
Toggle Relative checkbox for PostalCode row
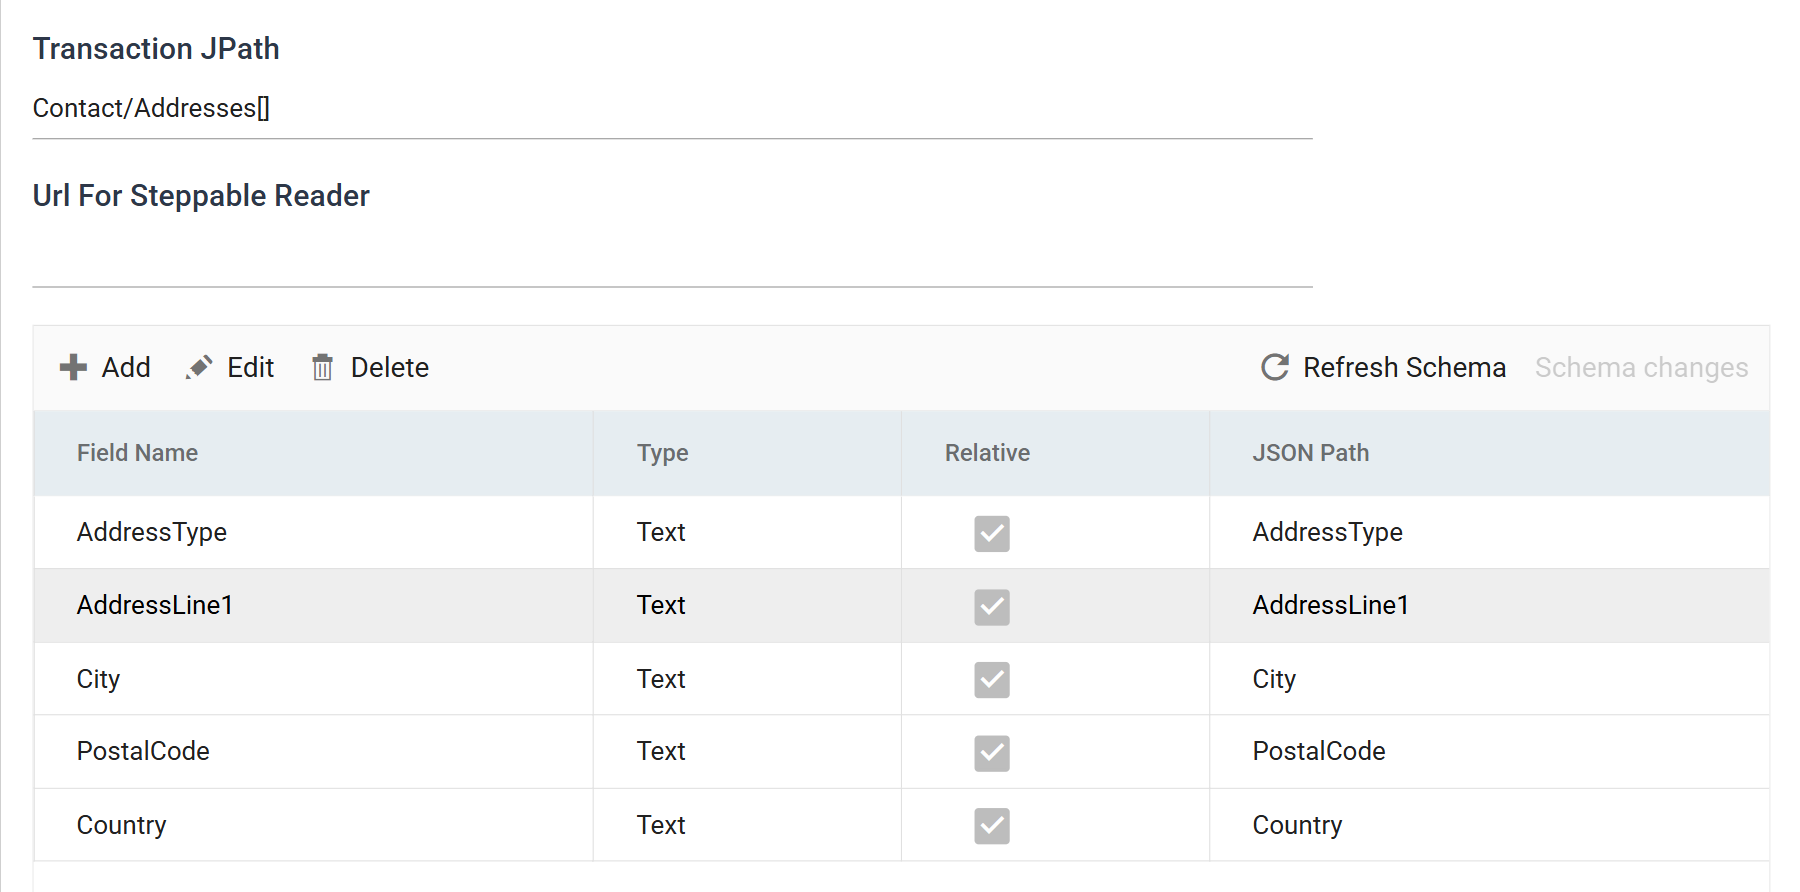click(x=992, y=753)
